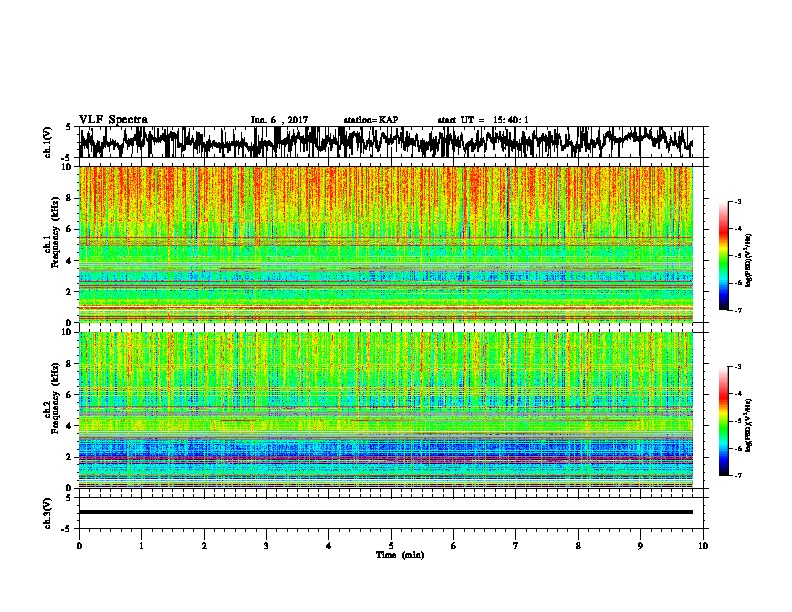
Task: Click the "3" tick label on the time axis
Action: point(266,546)
